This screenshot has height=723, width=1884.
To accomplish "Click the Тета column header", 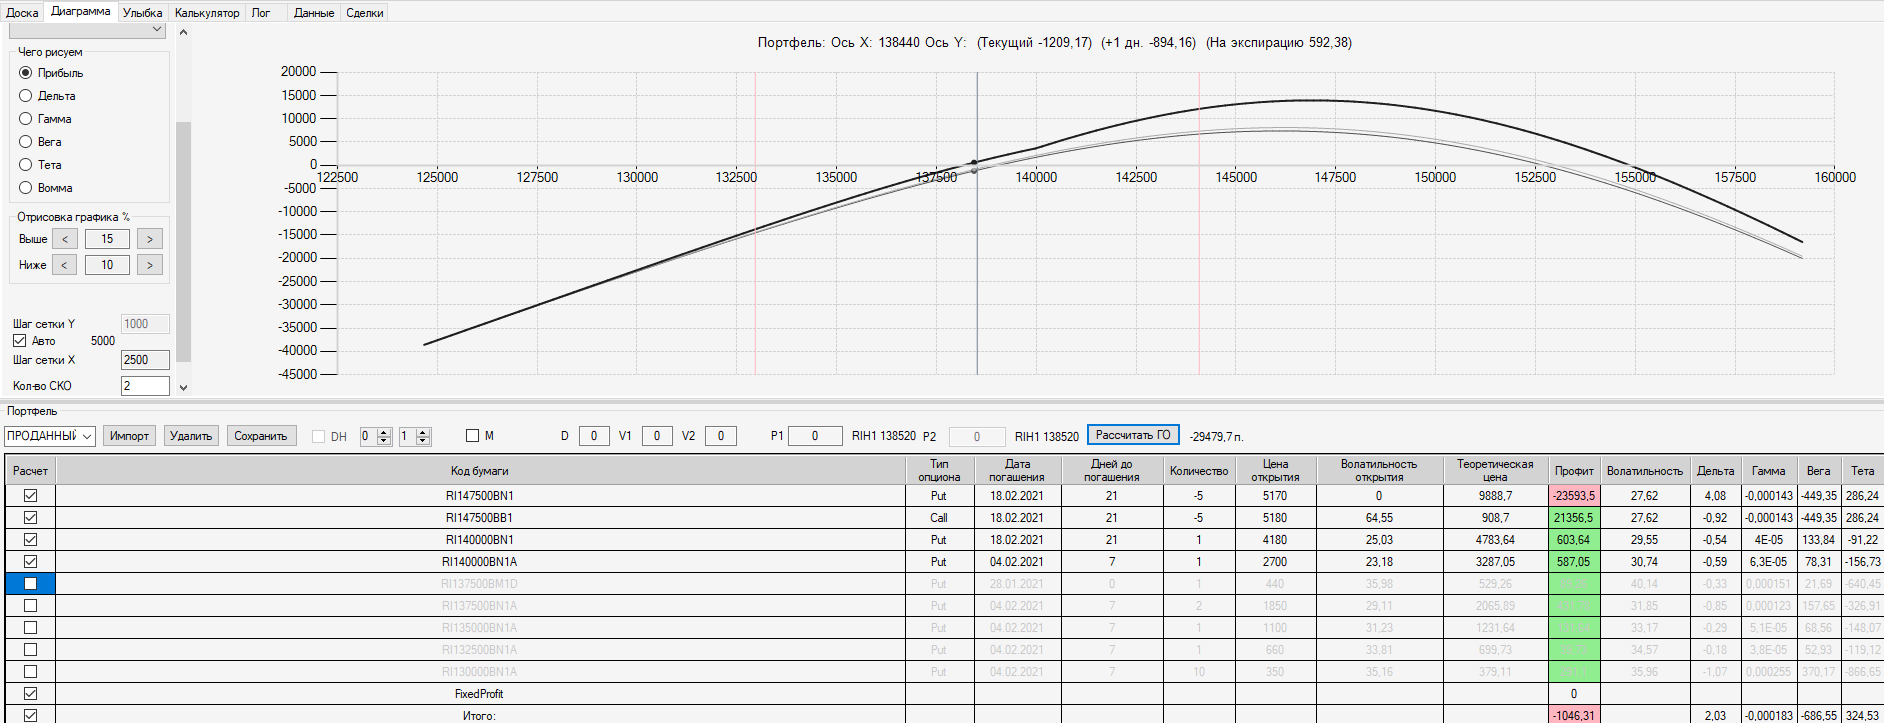I will coord(1862,470).
